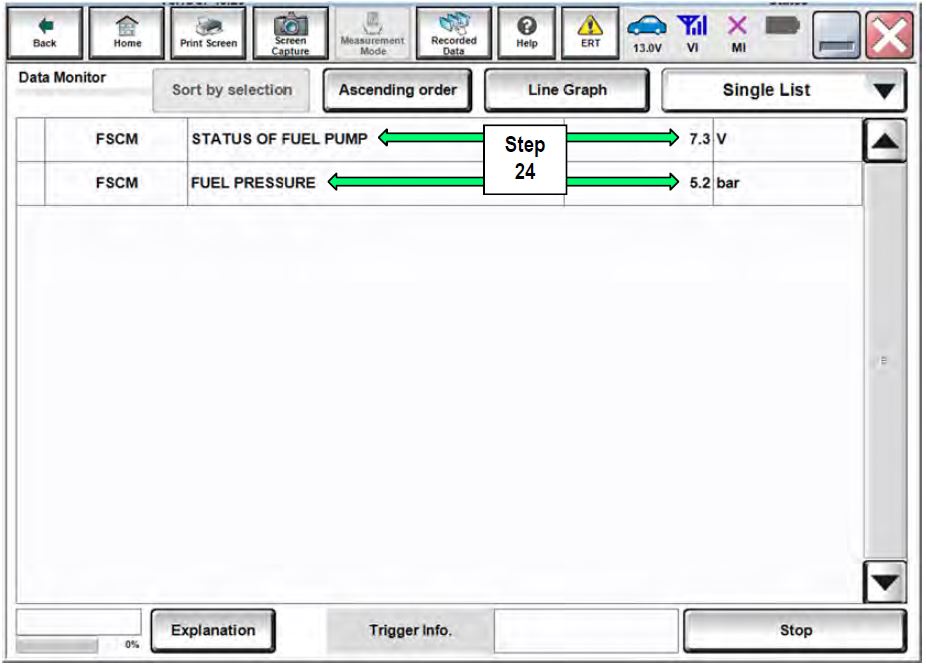Minimize the CONSULT window
The width and height of the screenshot is (926, 666).
pos(836,35)
